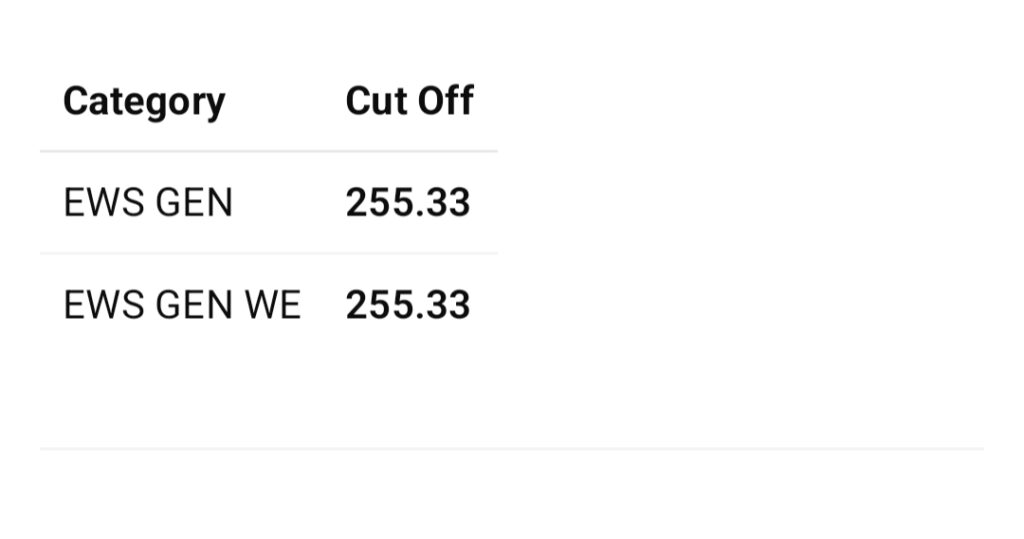Click the Cut Off column header
Screen dimensions: 1024x539
tap(409, 101)
